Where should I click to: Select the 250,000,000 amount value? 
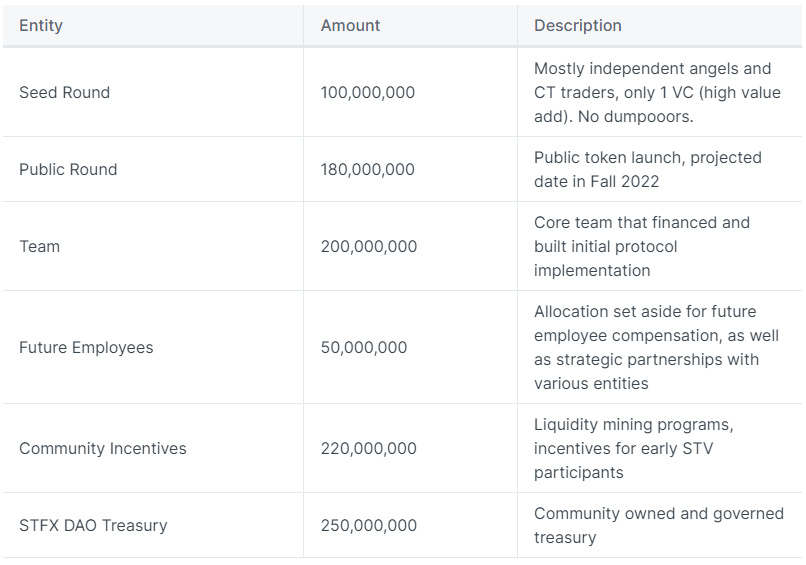click(x=369, y=525)
